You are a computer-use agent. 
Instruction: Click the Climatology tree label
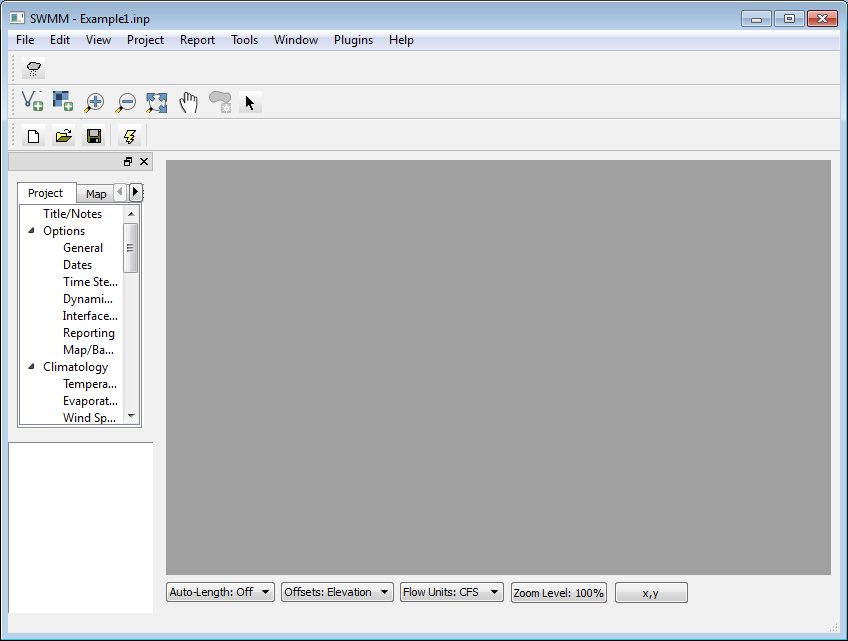[x=75, y=367]
